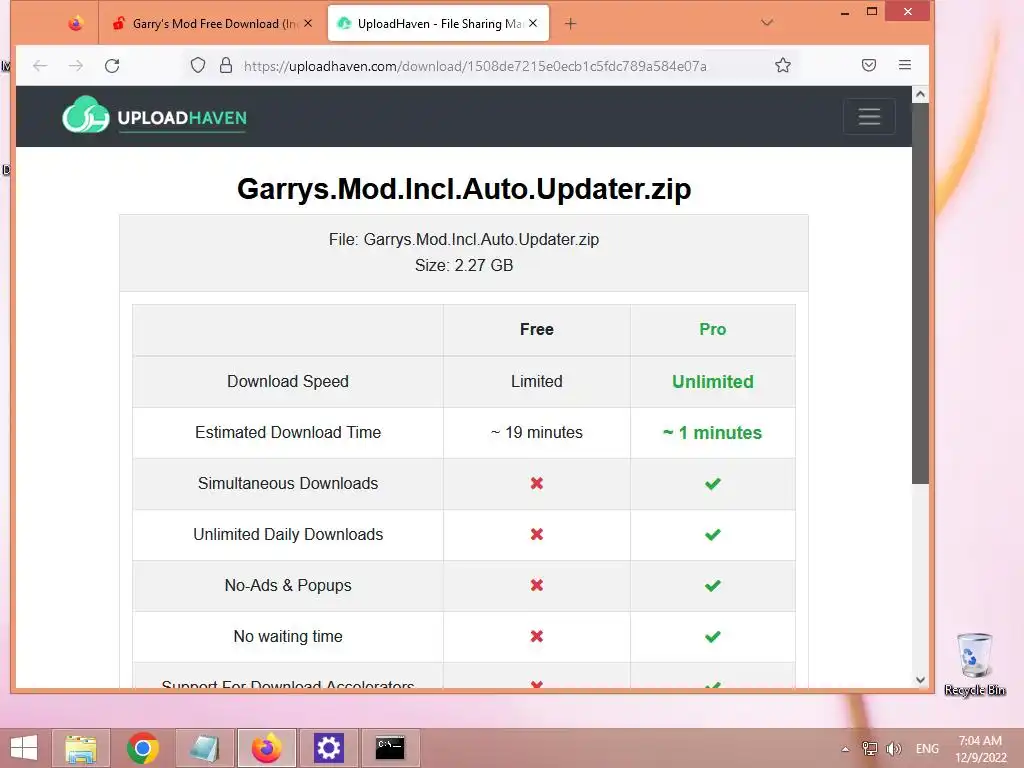Click the 'Unlimited Daily Downloads' row label
This screenshot has width=1024, height=768.
pos(288,534)
